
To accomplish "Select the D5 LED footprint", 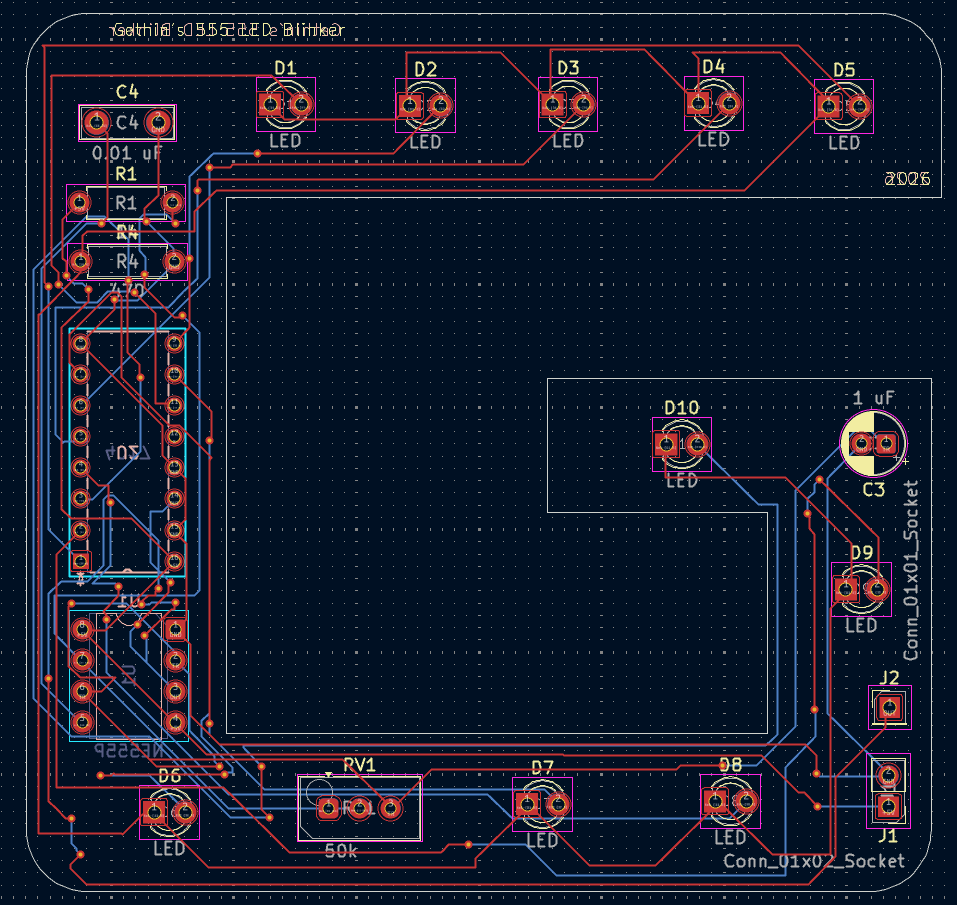I will (x=843, y=106).
